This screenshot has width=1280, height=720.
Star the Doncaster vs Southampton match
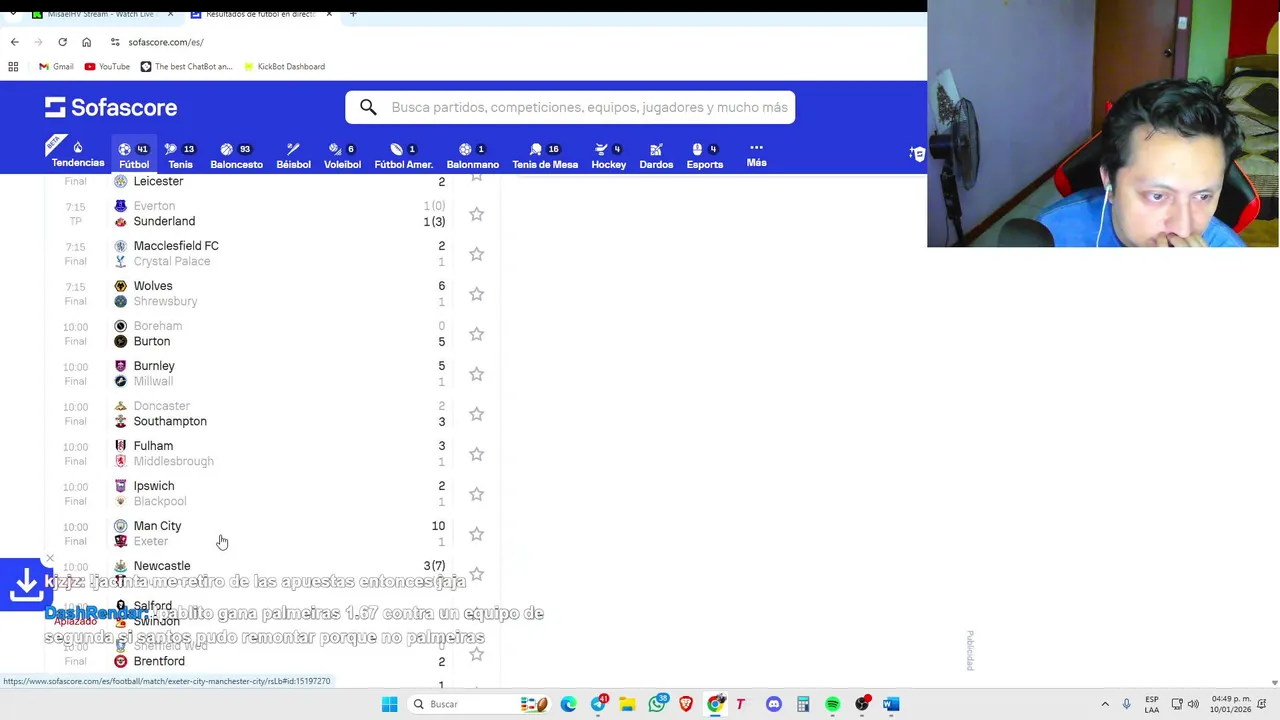click(476, 414)
